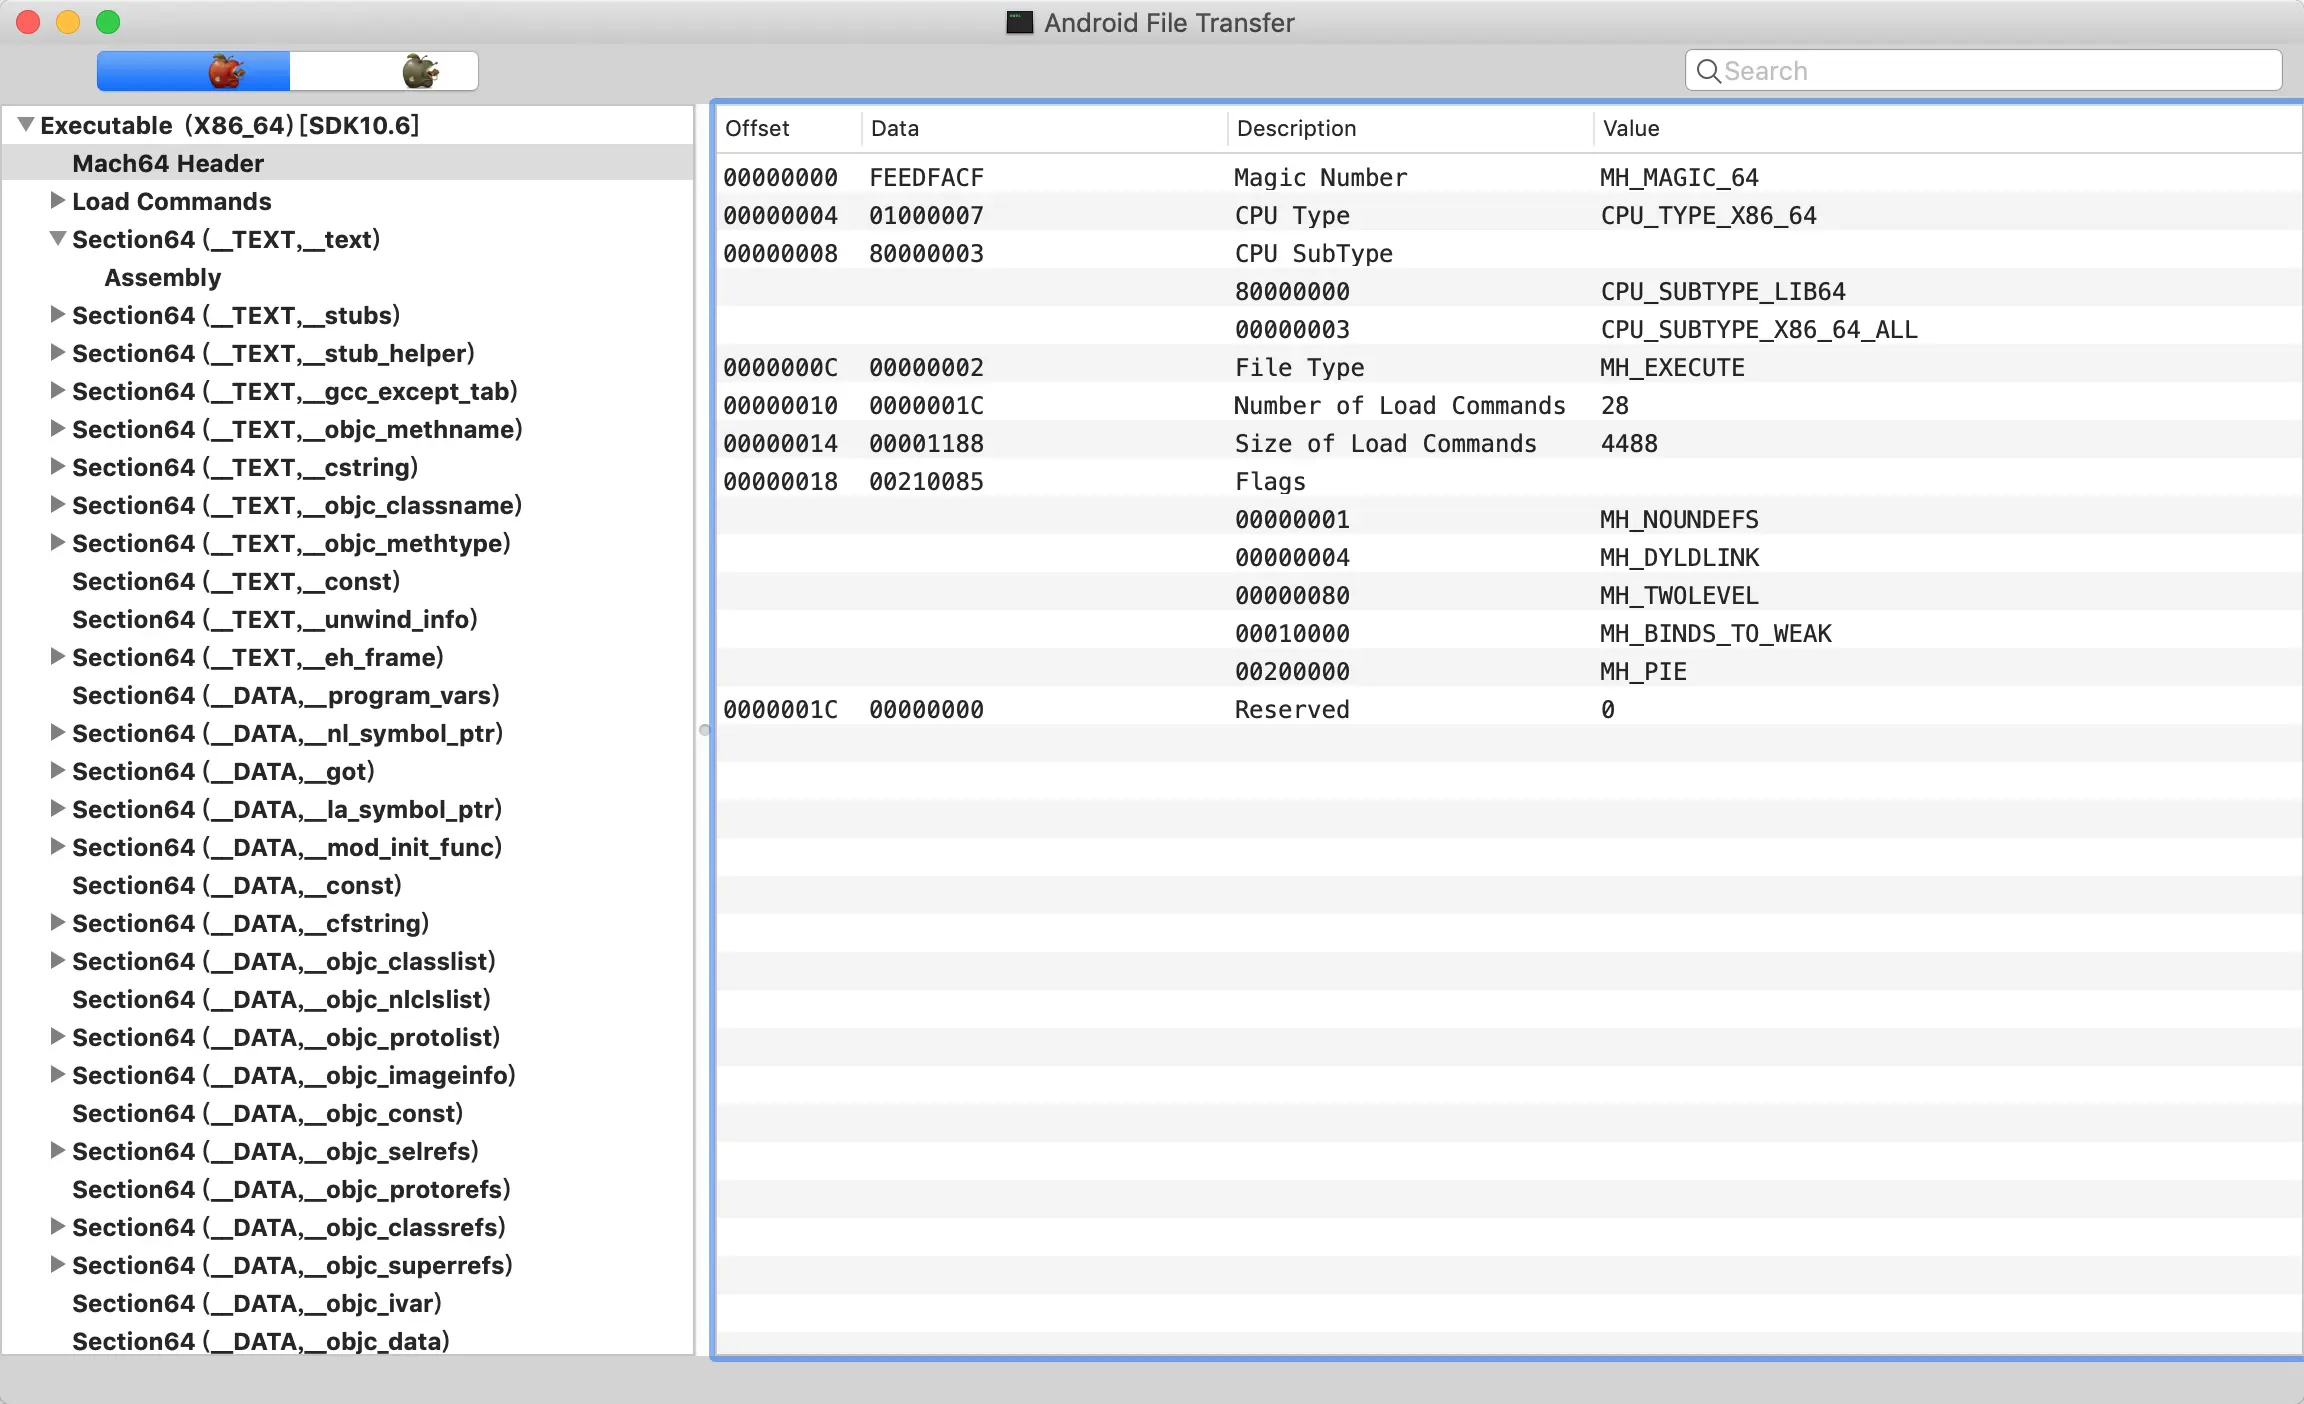The height and width of the screenshot is (1404, 2304).
Task: Click the magnifying glass search icon
Action: (x=1708, y=71)
